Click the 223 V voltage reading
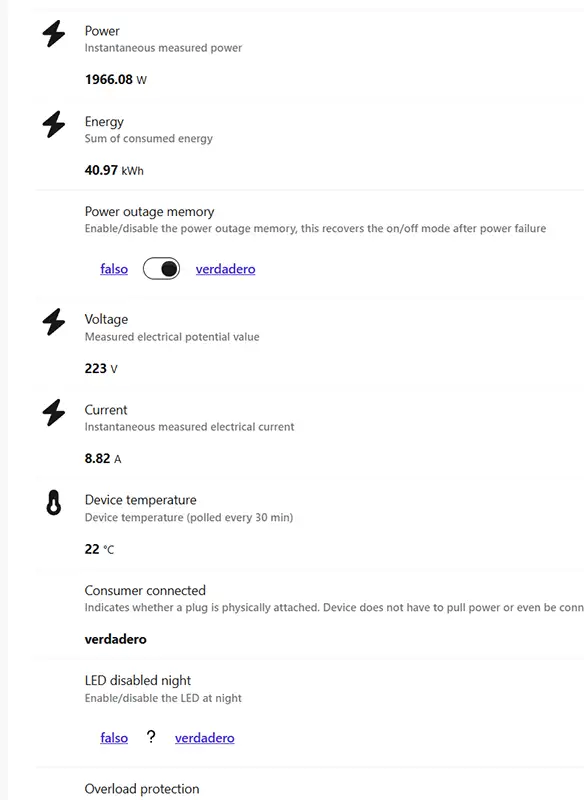Image resolution: width=584 pixels, height=800 pixels. (99, 368)
